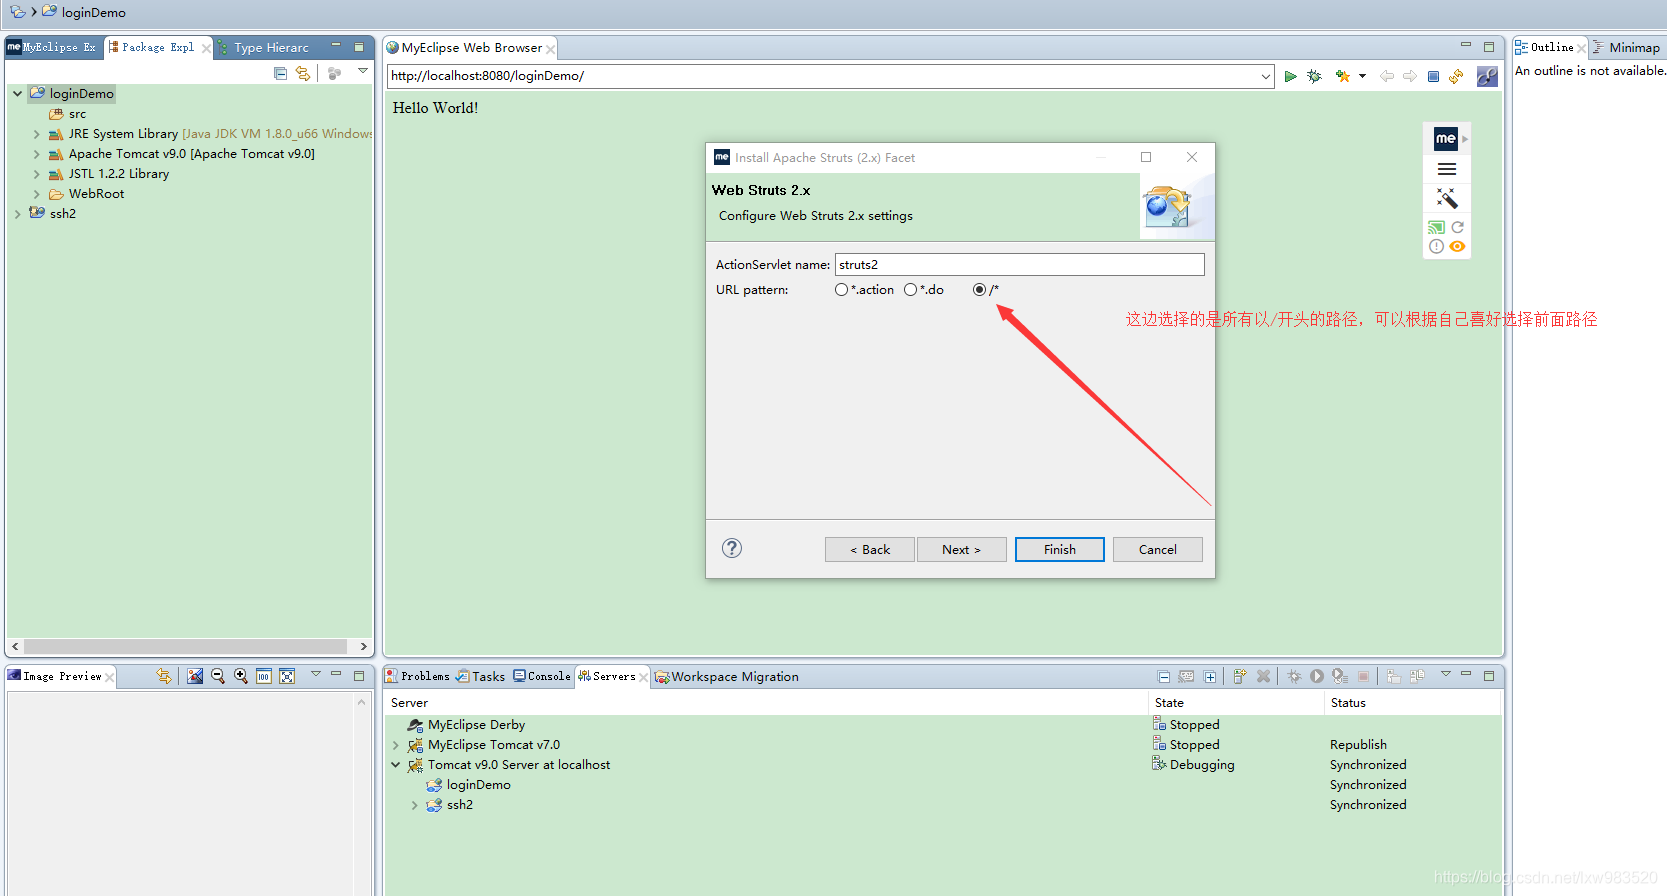
Task: Close the MyEclipse Web Browser tab
Action: coord(550,49)
